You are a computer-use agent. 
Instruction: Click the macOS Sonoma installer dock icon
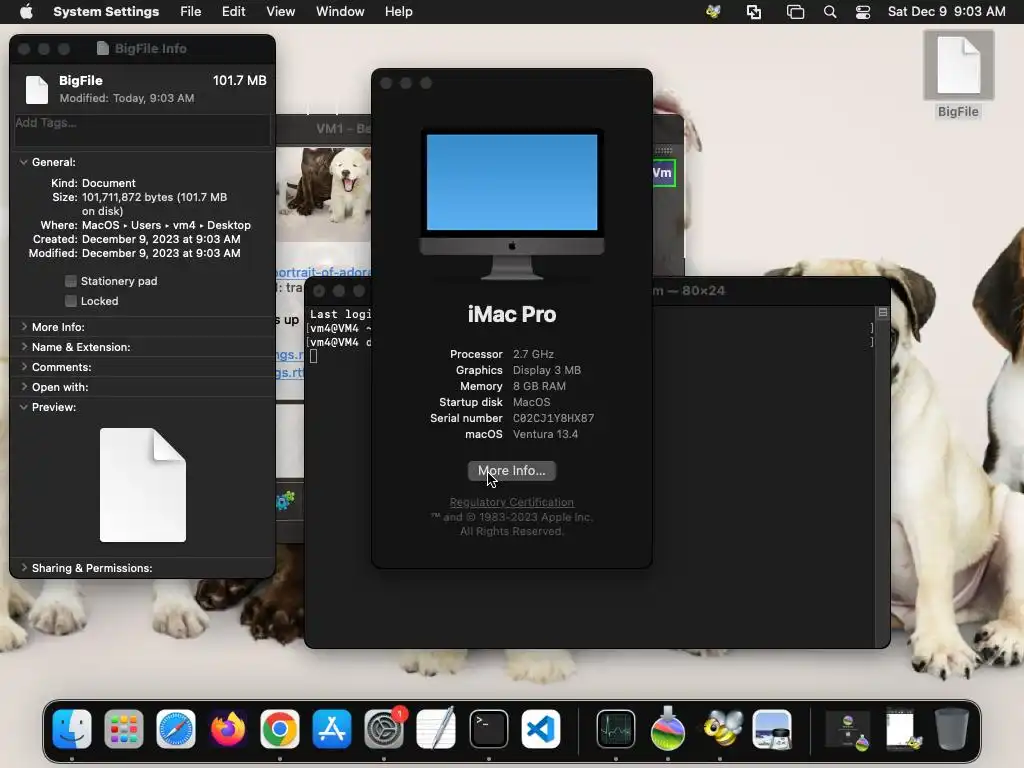[x=667, y=729]
